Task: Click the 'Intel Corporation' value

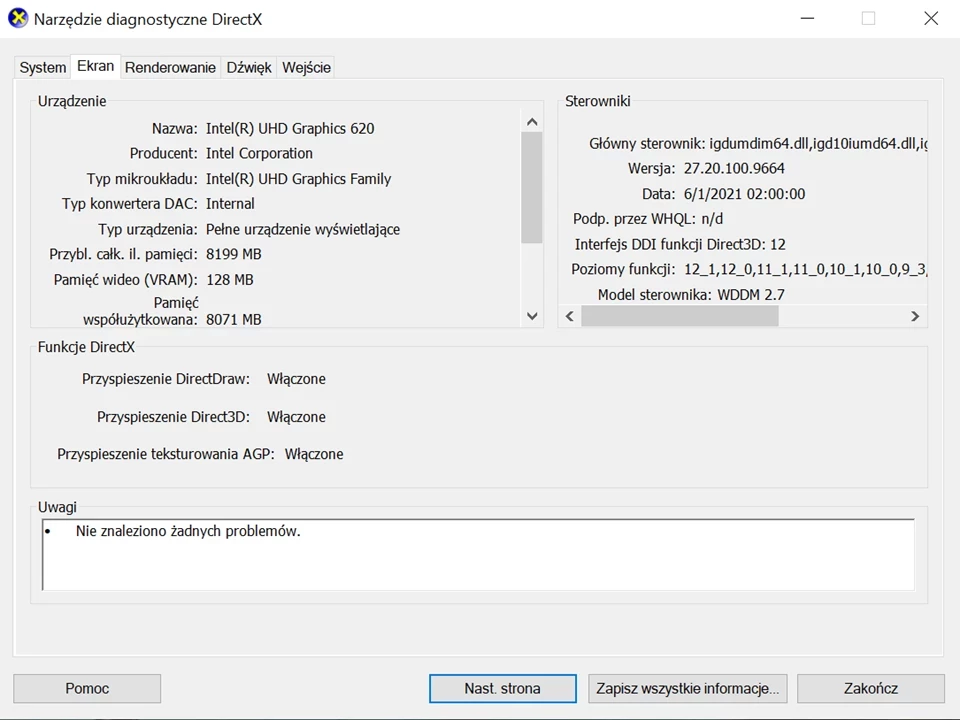Action: [259, 153]
